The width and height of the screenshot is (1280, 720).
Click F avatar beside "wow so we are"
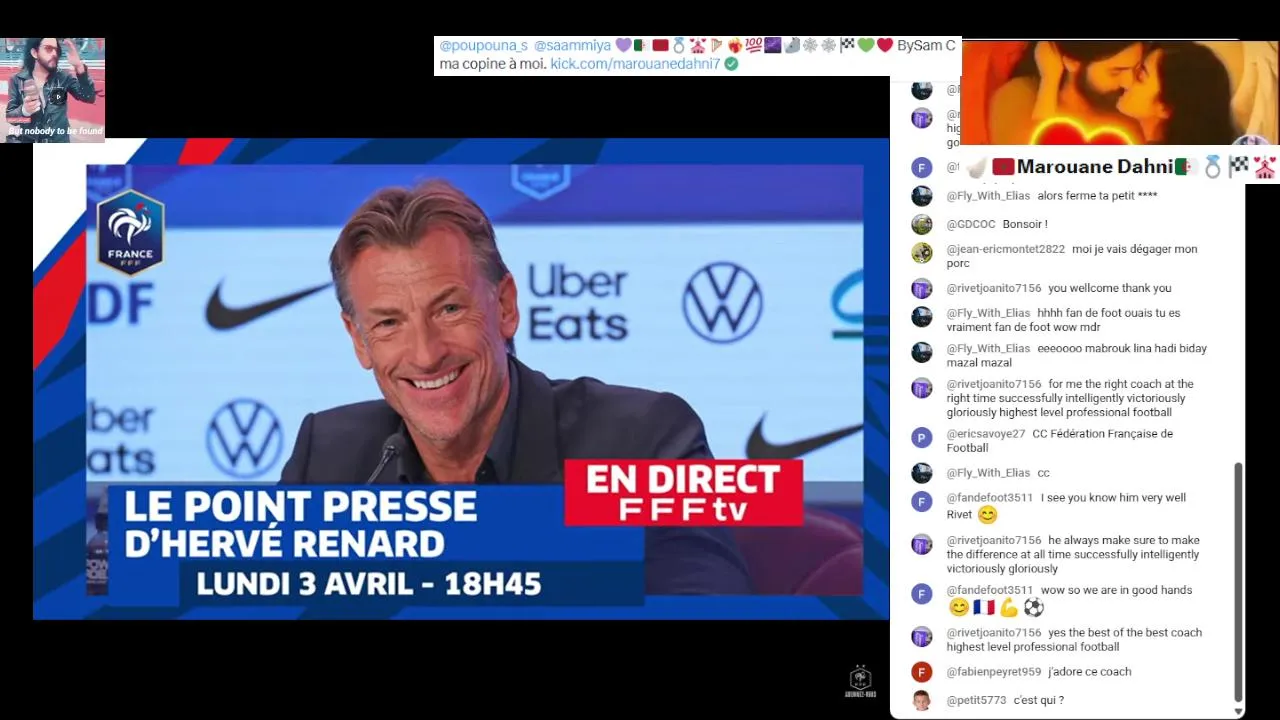[x=922, y=594]
